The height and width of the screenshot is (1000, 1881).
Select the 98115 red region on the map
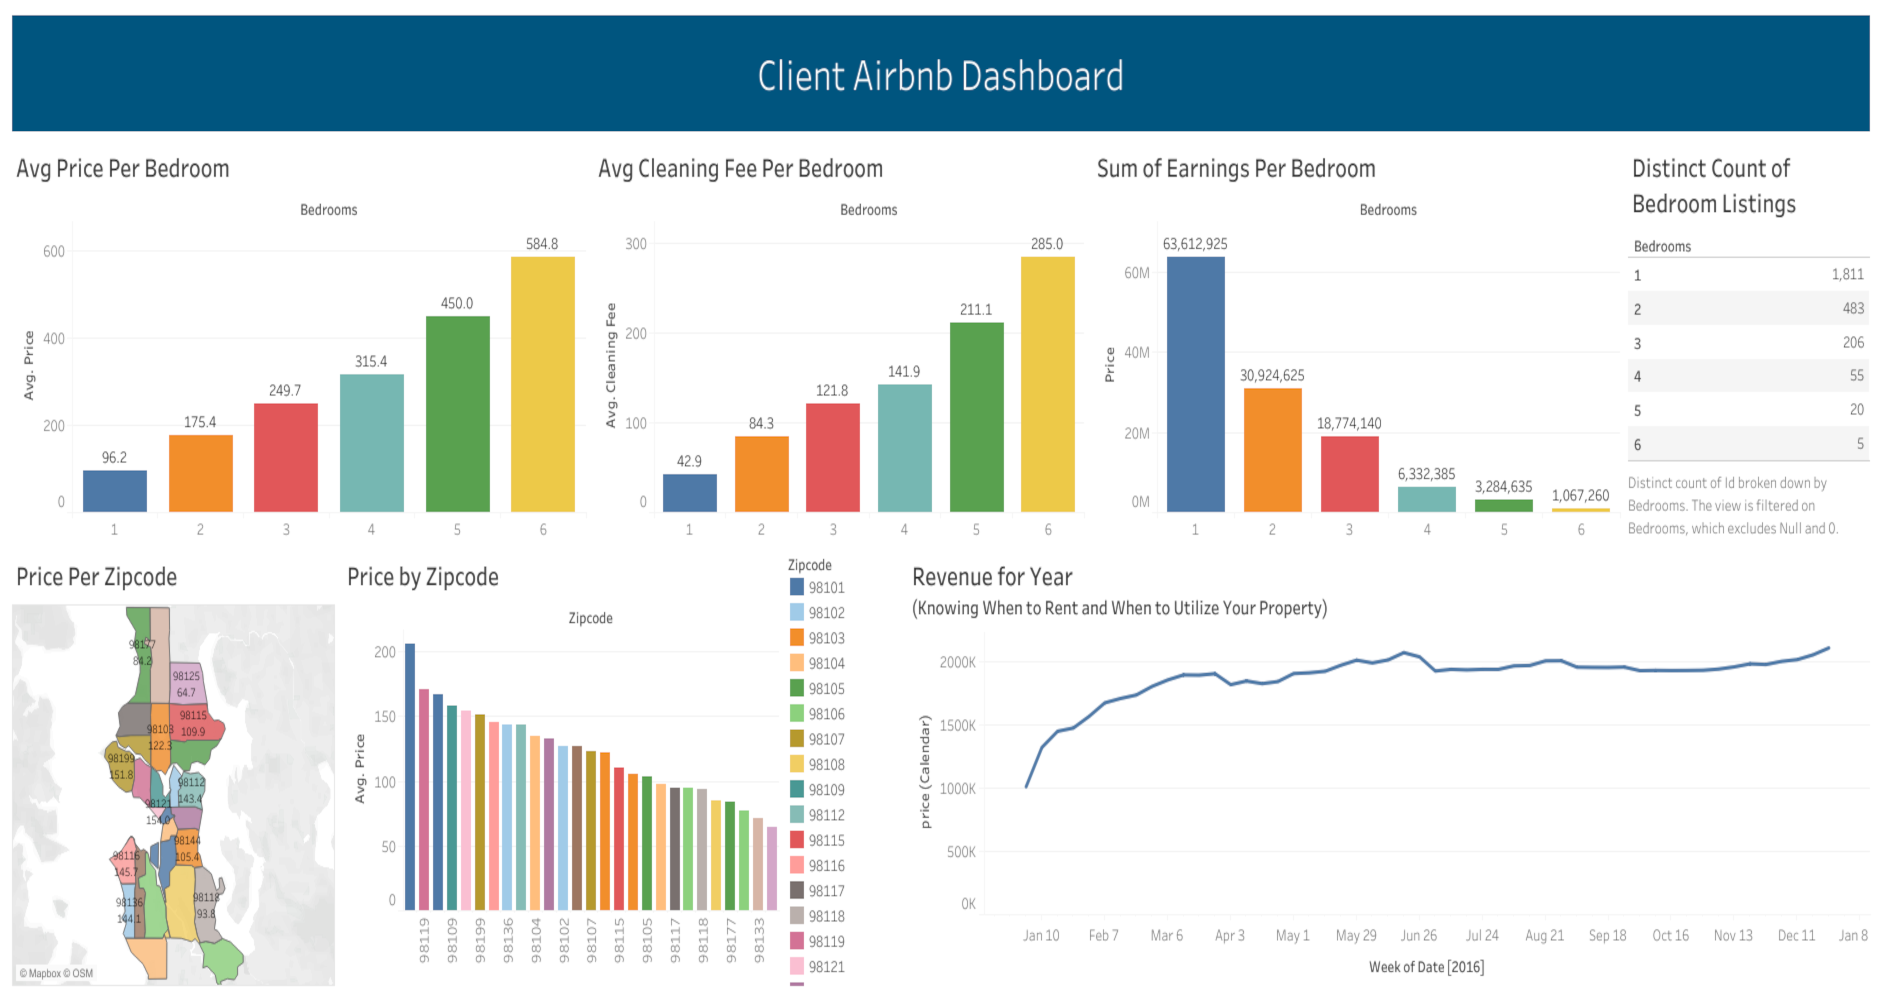(197, 723)
